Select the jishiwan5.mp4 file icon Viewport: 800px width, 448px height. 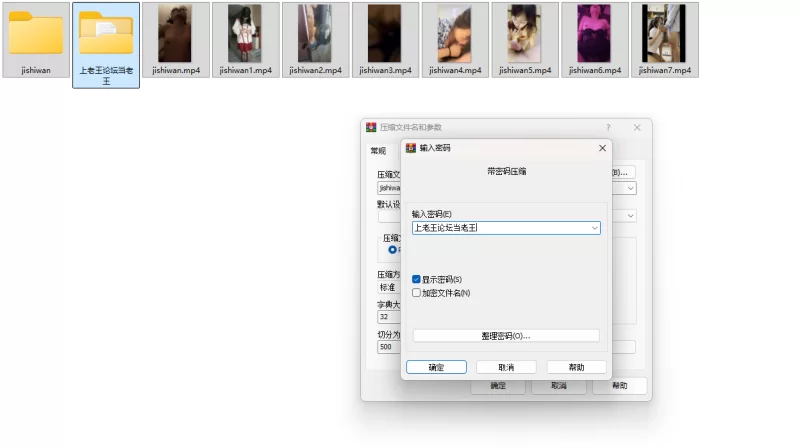click(525, 33)
